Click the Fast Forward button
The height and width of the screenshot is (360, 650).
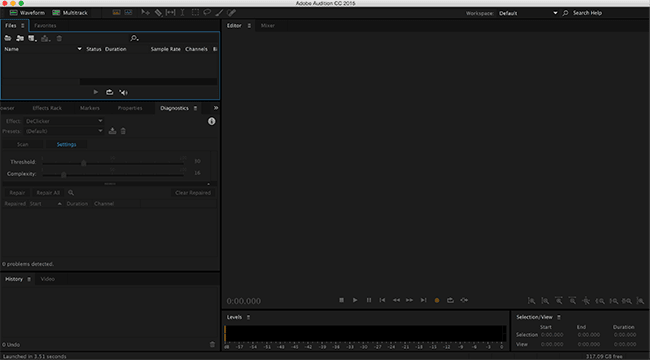pos(410,300)
